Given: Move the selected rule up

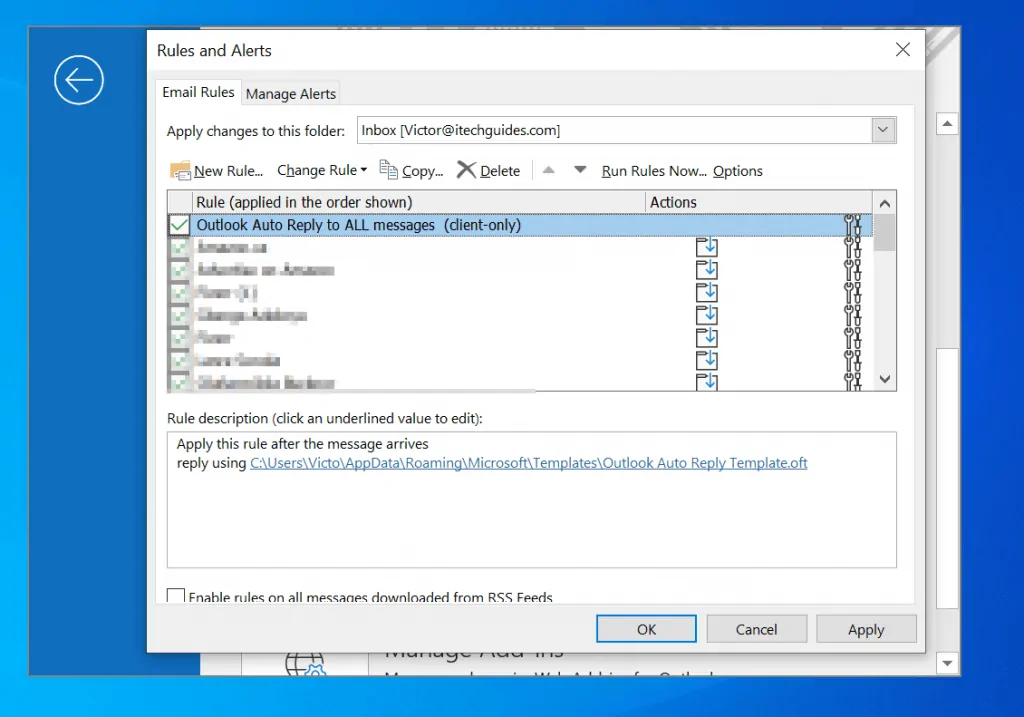Looking at the screenshot, I should (548, 170).
